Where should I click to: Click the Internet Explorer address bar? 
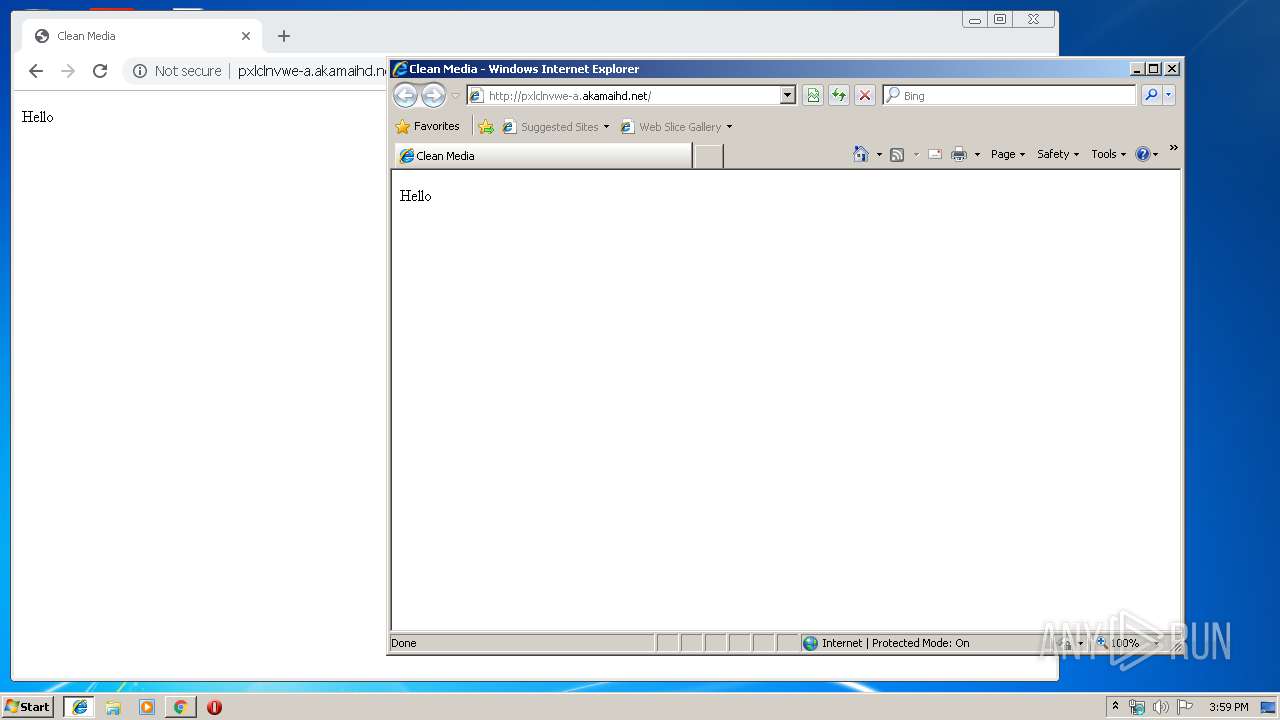624,96
